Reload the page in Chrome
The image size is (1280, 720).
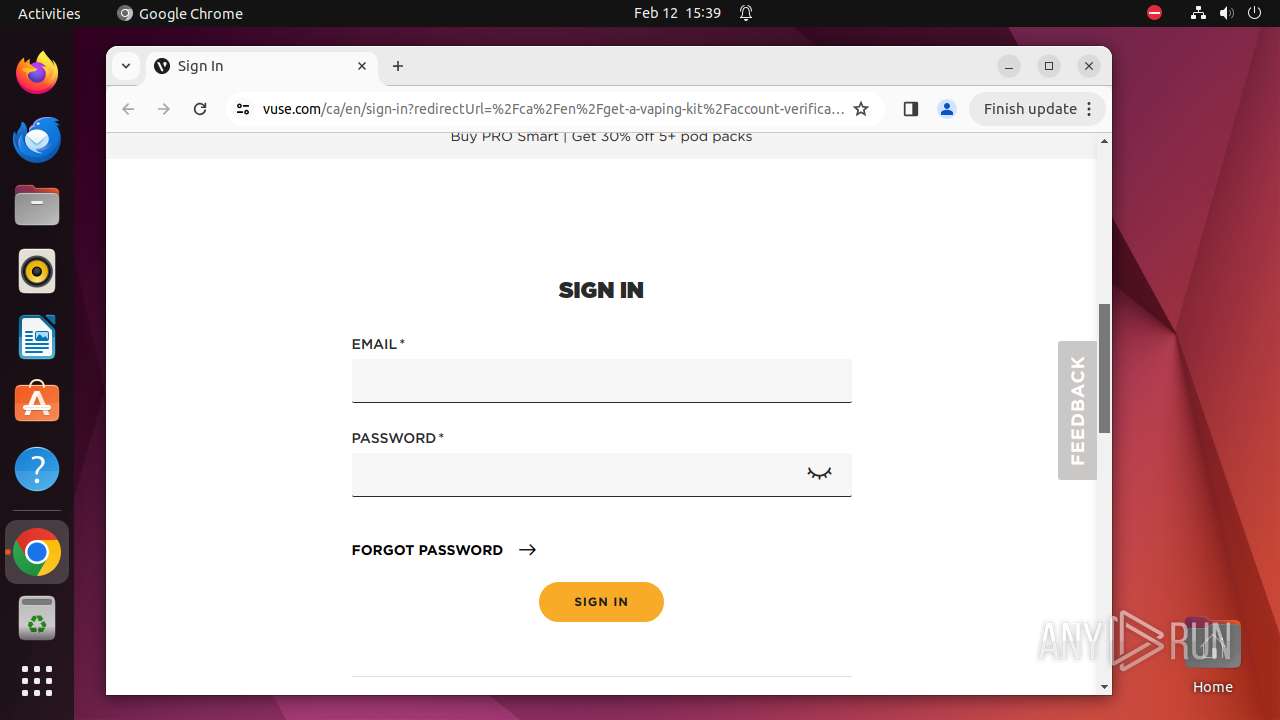[200, 109]
